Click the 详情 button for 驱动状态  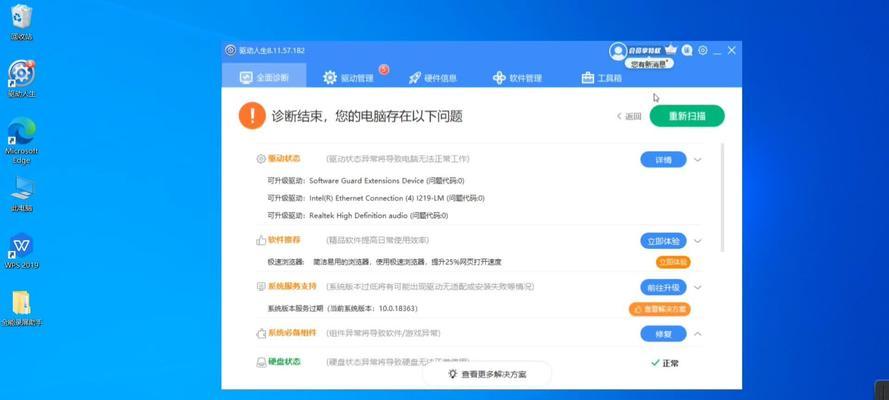(663, 160)
